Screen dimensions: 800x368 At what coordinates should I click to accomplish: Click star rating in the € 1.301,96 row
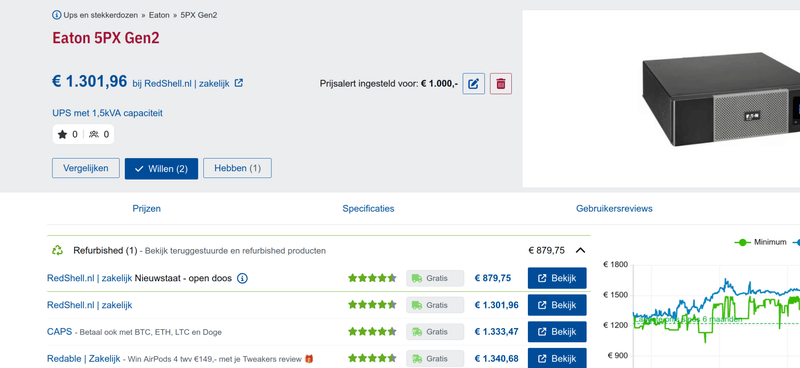coord(372,305)
